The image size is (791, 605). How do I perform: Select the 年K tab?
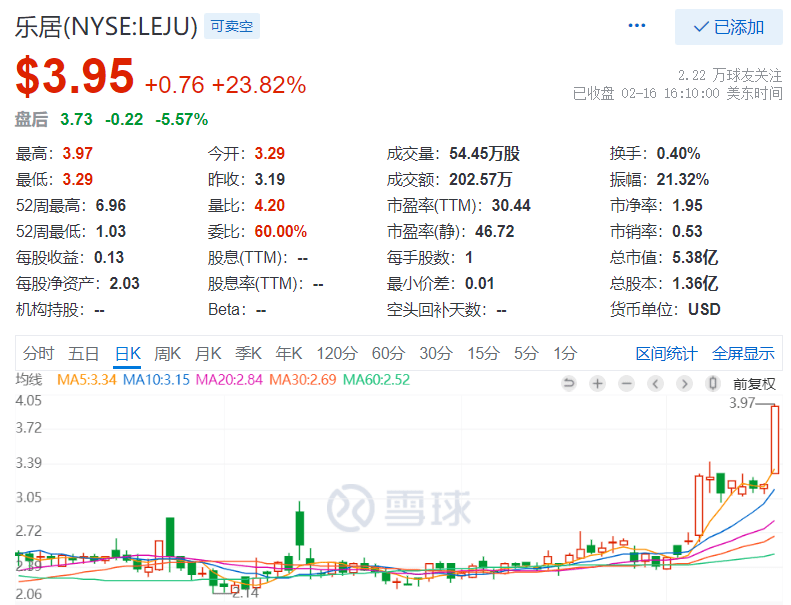tap(289, 353)
